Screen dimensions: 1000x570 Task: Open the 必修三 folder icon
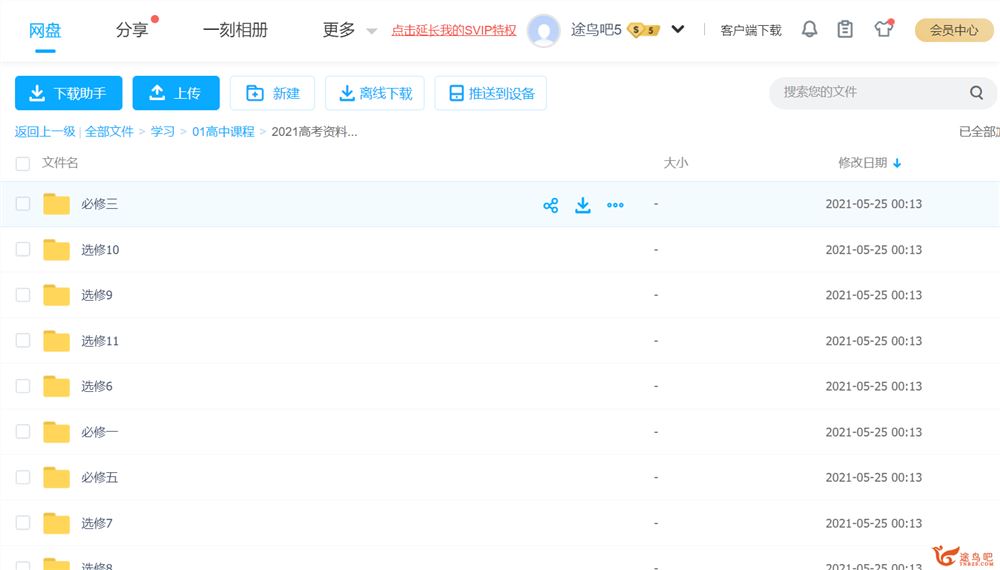pos(56,204)
